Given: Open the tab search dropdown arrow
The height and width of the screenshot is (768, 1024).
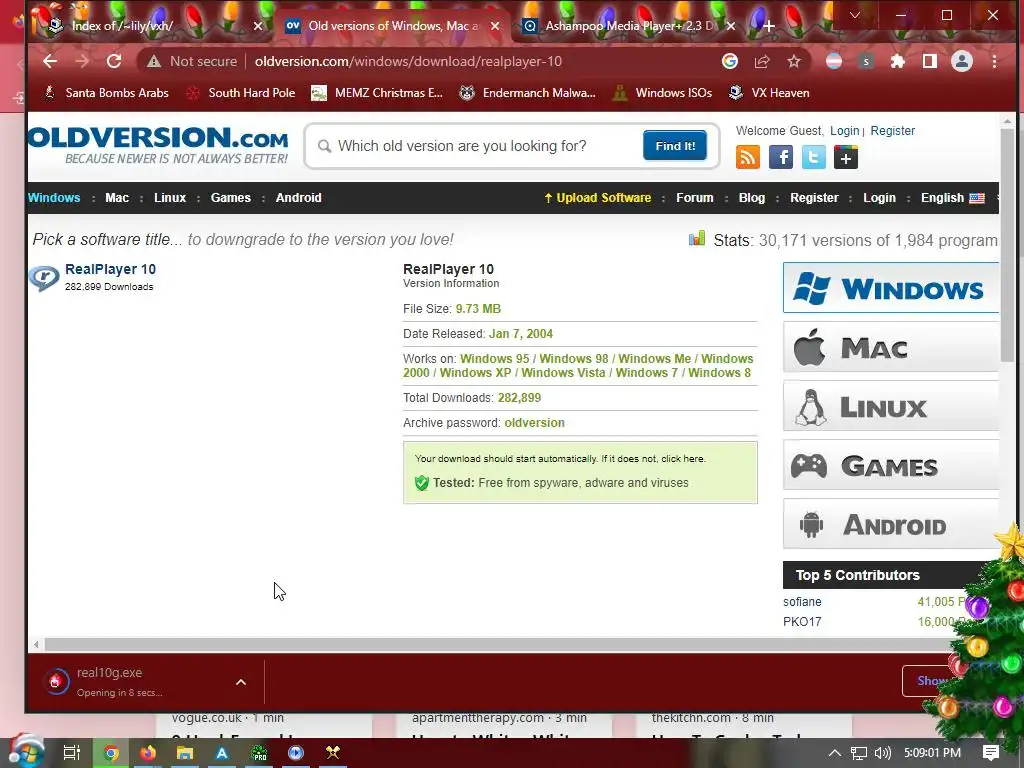Looking at the screenshot, I should pos(854,15).
